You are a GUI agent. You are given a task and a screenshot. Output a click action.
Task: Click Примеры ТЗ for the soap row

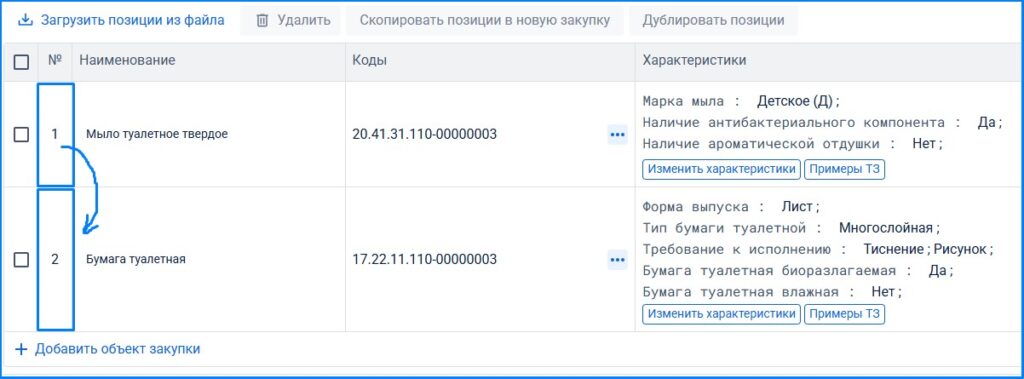click(844, 169)
